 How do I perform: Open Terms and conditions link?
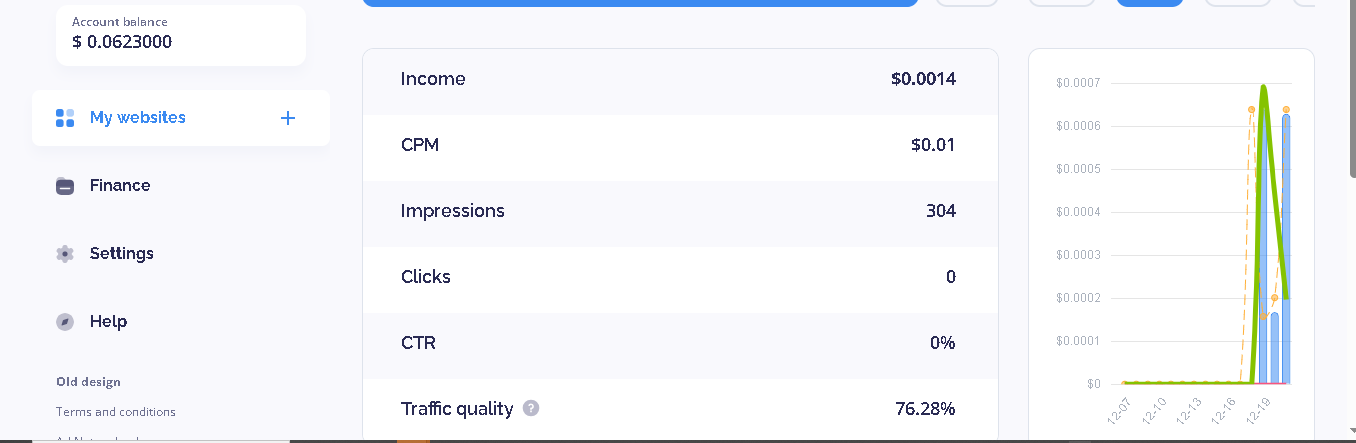[x=116, y=412]
